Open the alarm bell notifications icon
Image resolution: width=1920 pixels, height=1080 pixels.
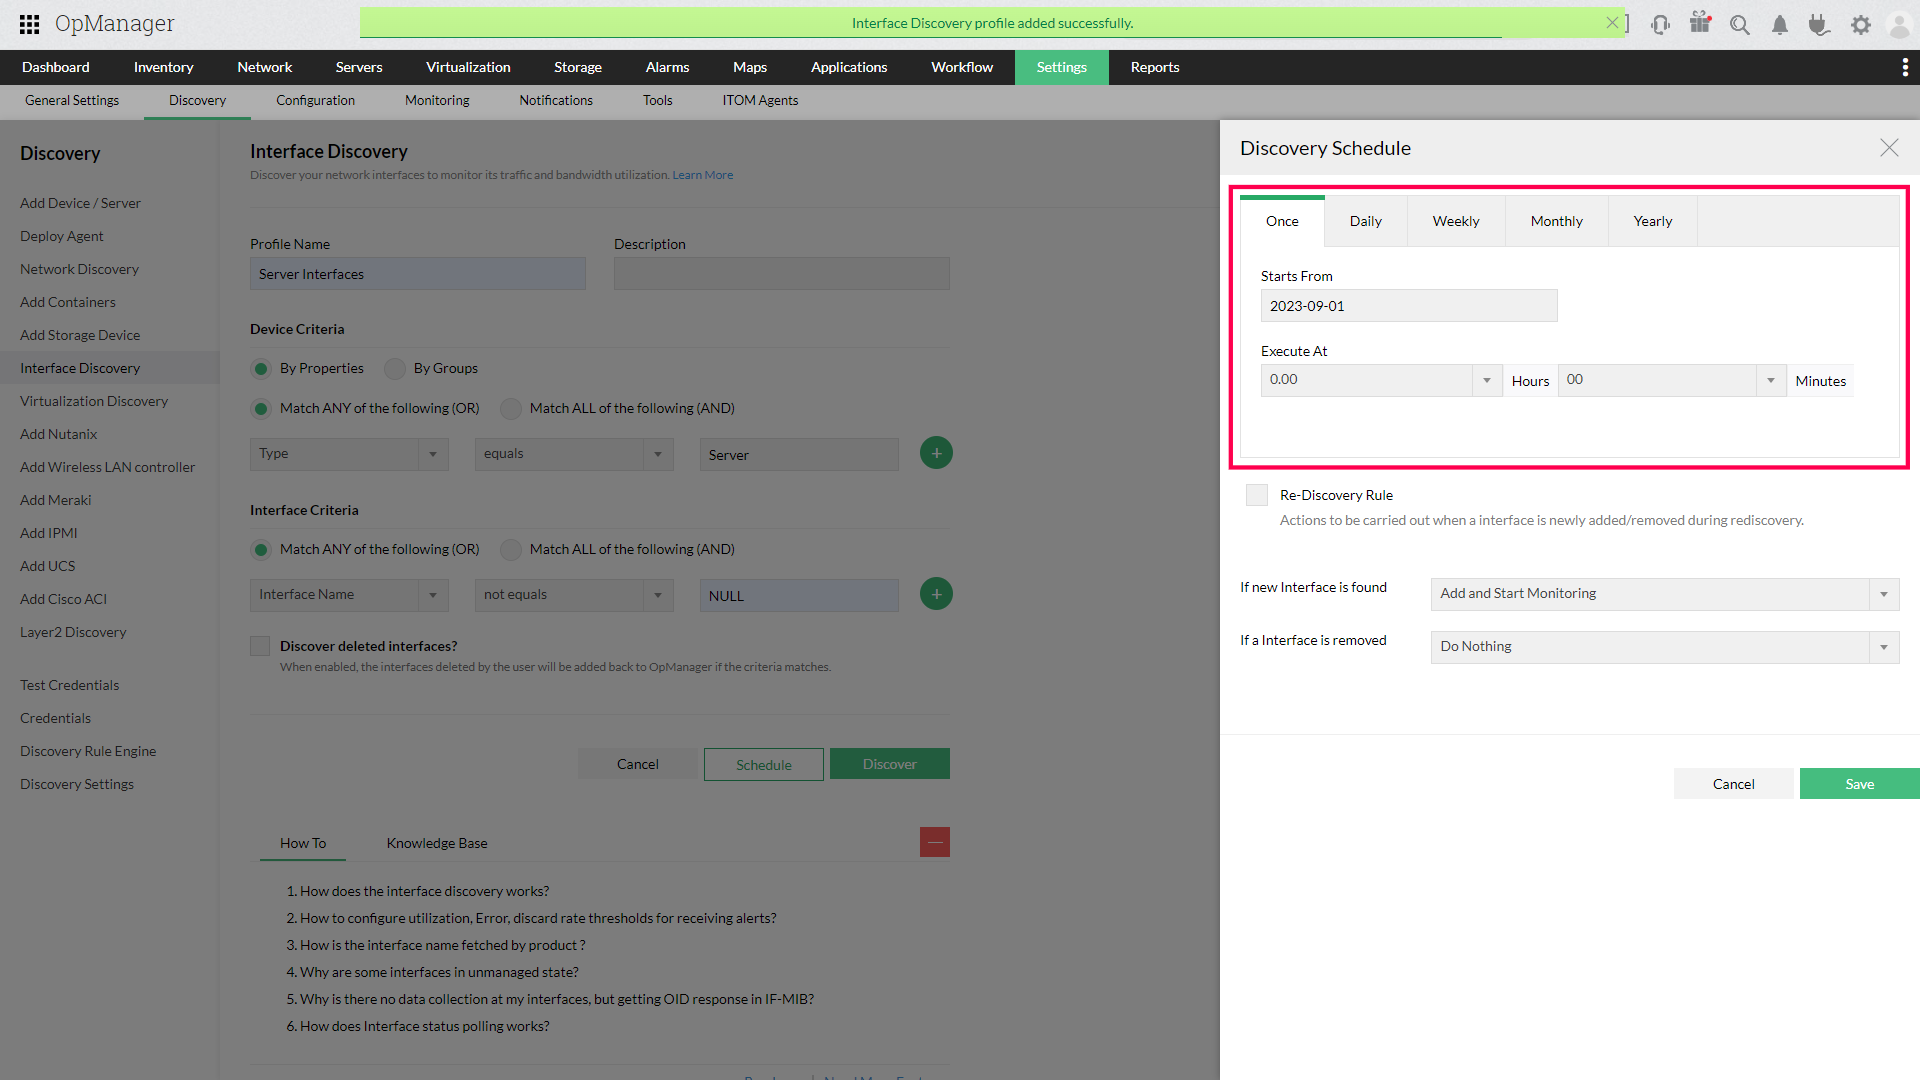click(1780, 25)
